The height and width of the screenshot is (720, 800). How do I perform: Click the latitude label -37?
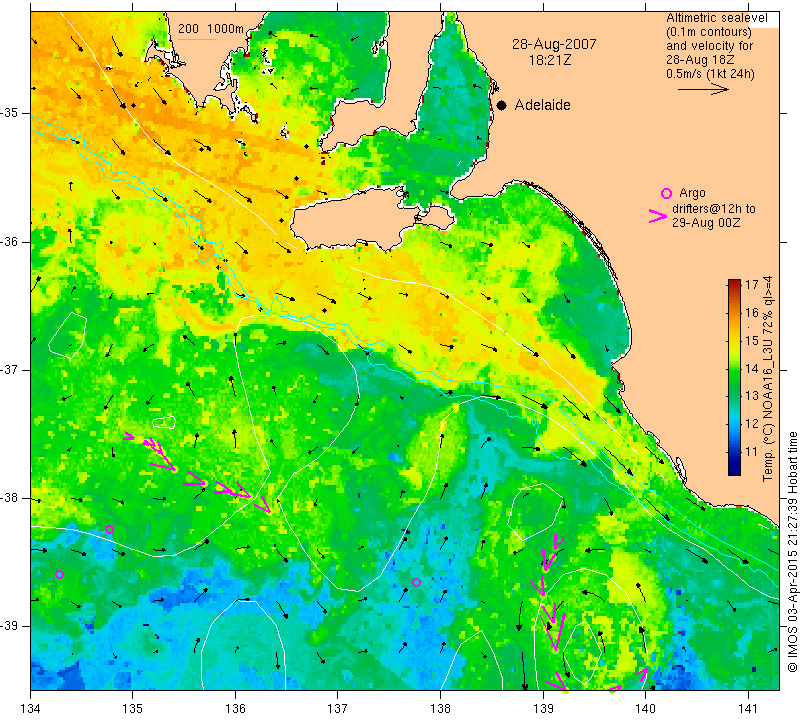point(10,369)
